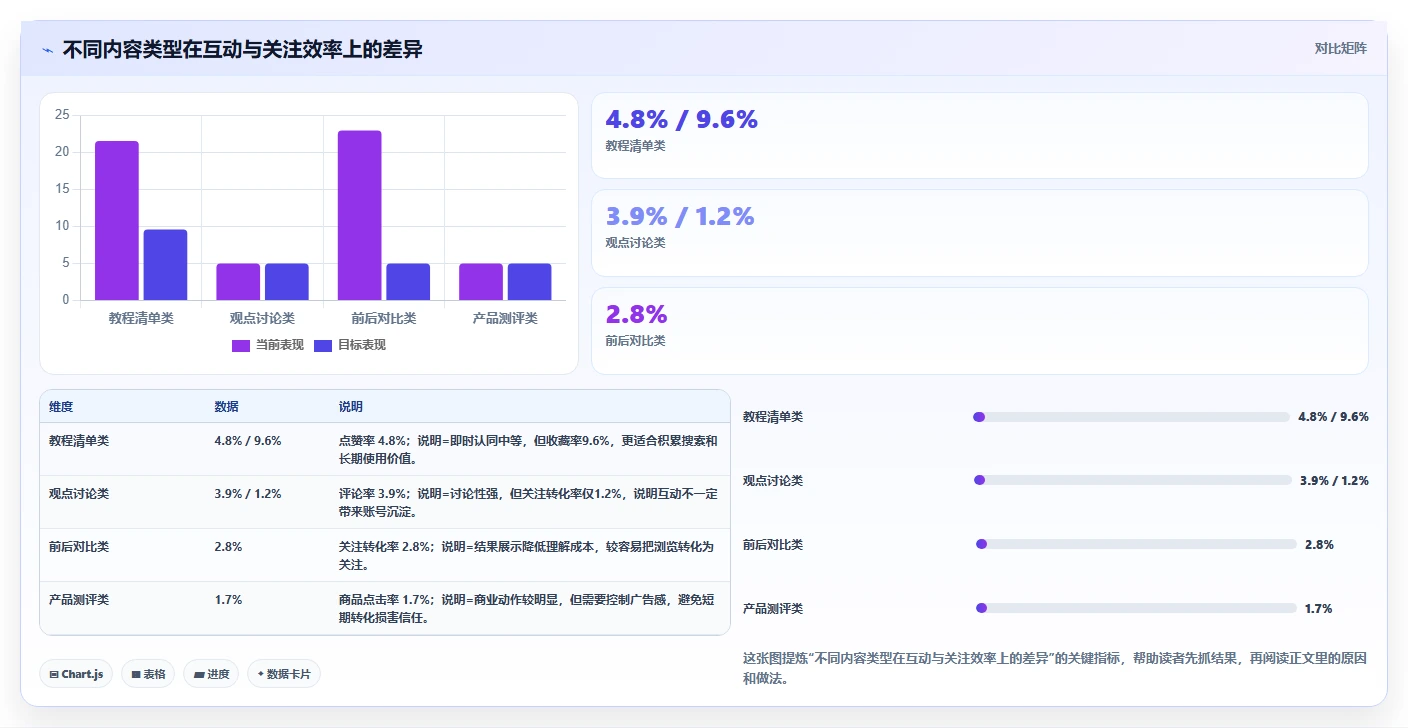The image size is (1408, 728).
Task: Open the 4.8% / 9.6% data card
Action: (x=980, y=136)
